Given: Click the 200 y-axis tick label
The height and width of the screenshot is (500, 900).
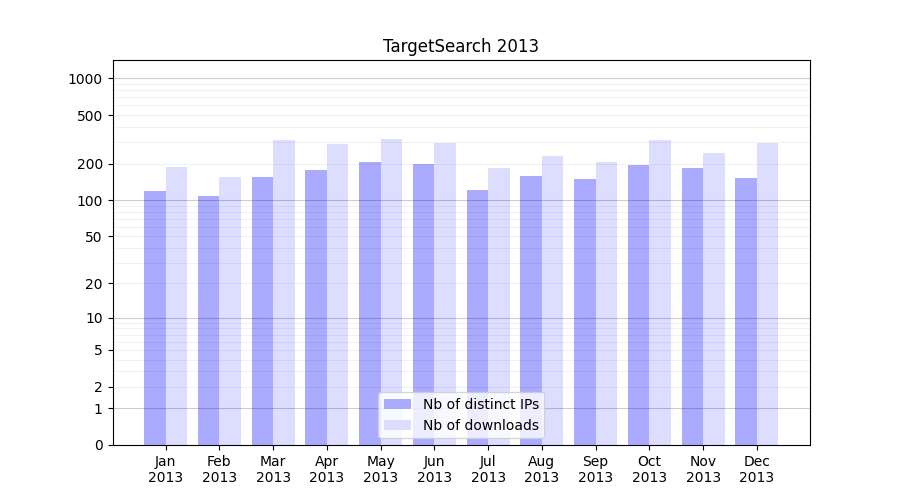Looking at the screenshot, I should pos(90,164).
